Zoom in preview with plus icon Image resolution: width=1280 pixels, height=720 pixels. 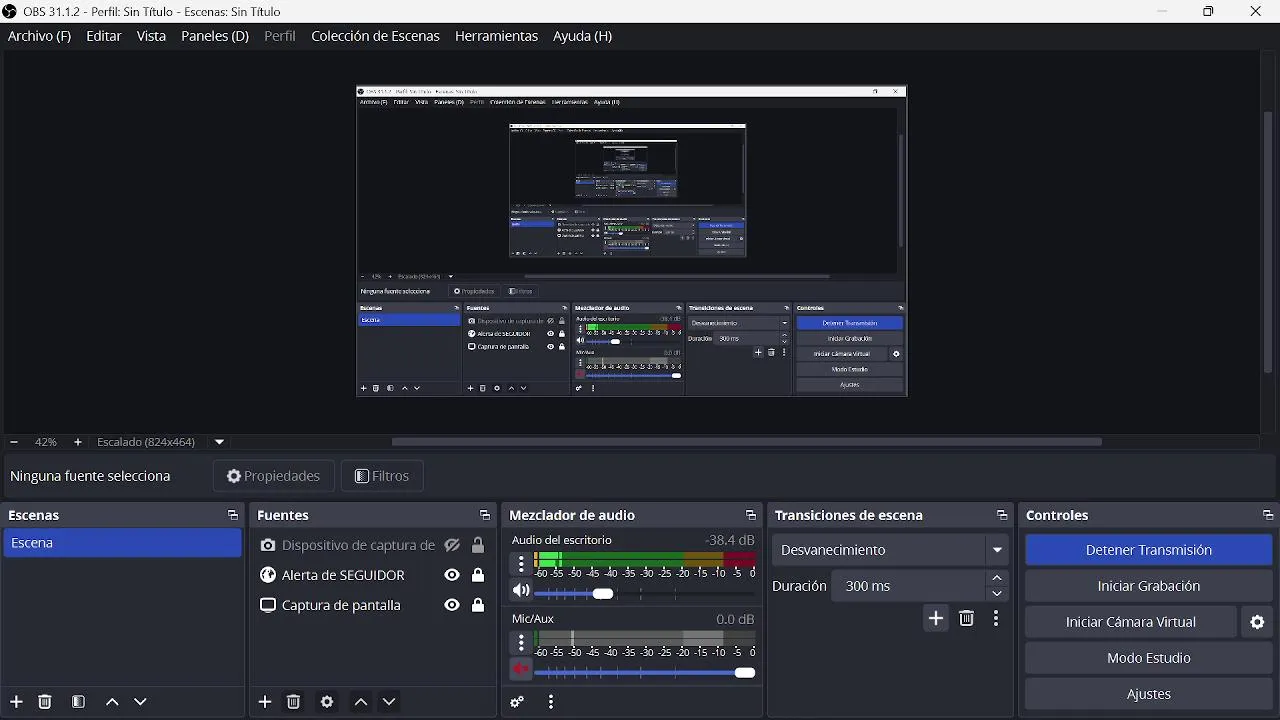point(78,442)
